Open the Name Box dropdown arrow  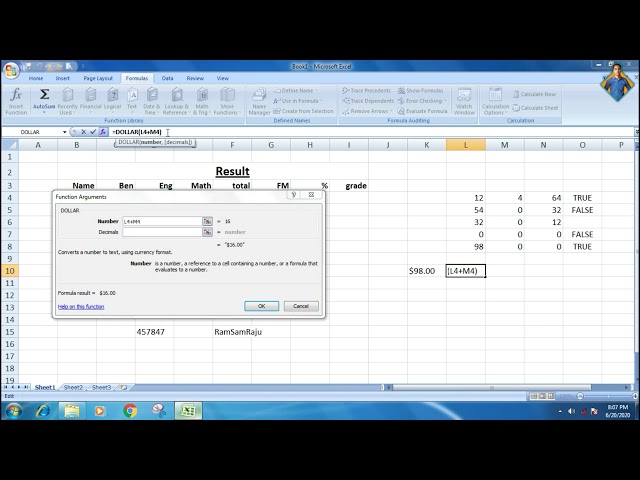64,132
